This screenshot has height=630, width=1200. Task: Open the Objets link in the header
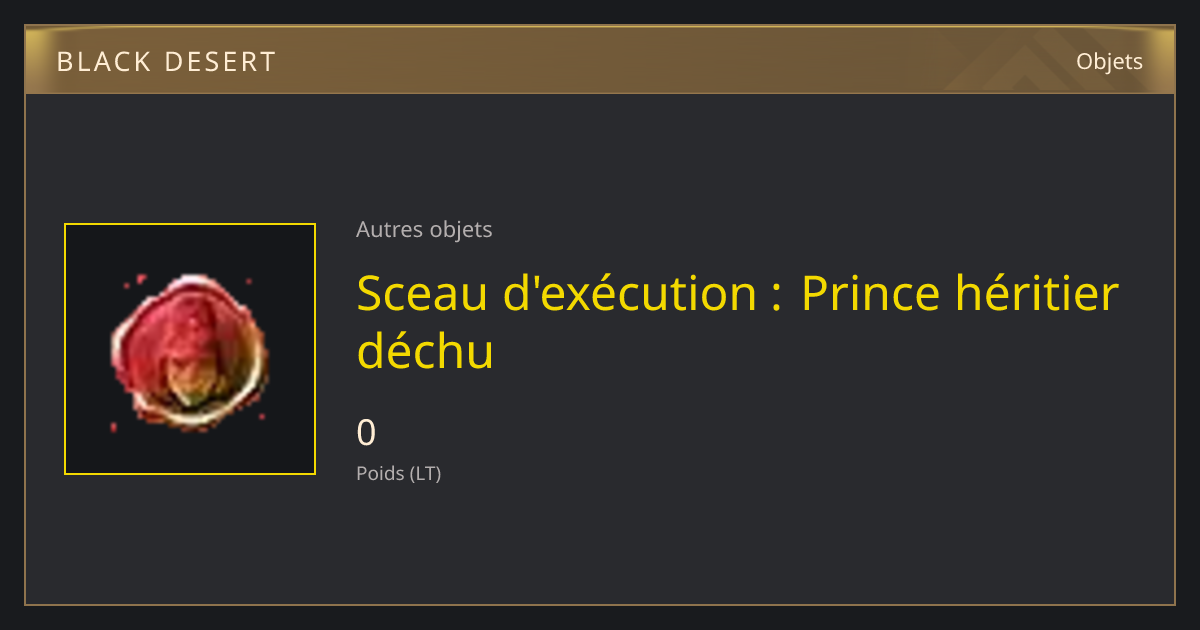click(1109, 61)
